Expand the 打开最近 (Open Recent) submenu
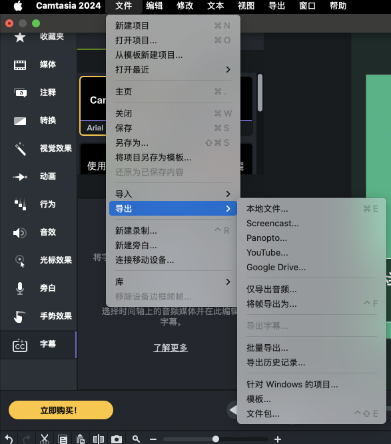Screen dimensions: 391x444 coord(173,70)
